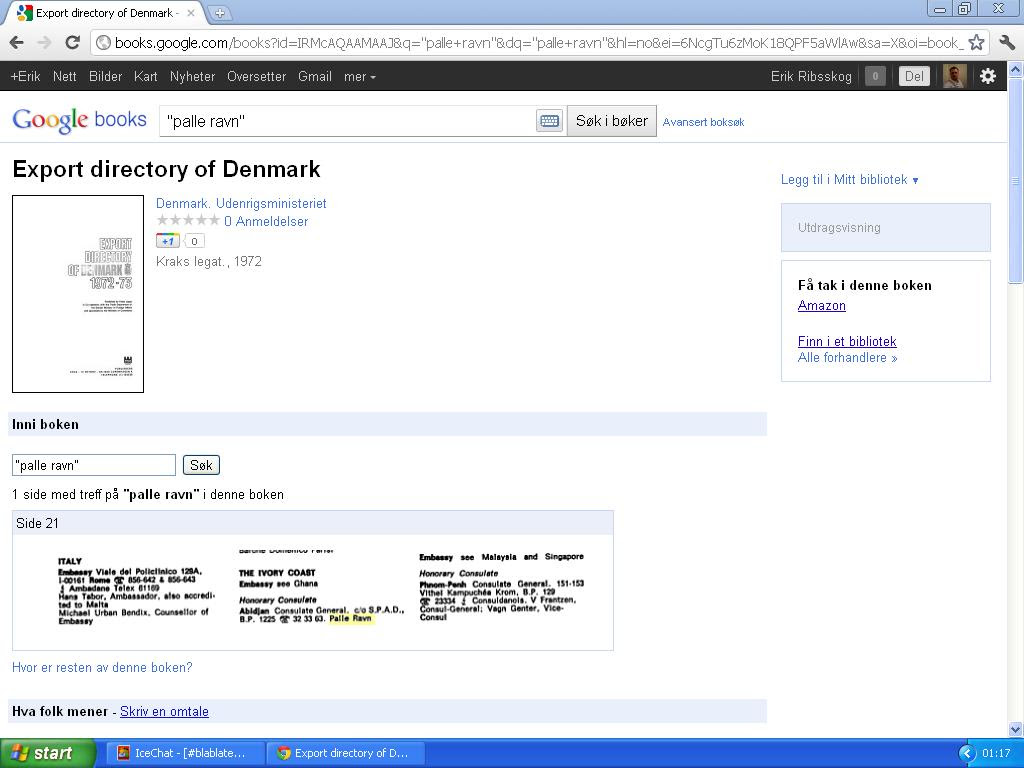Open 'Hvor er resten av denne boken?' link
This screenshot has width=1024, height=768.
click(x=102, y=667)
